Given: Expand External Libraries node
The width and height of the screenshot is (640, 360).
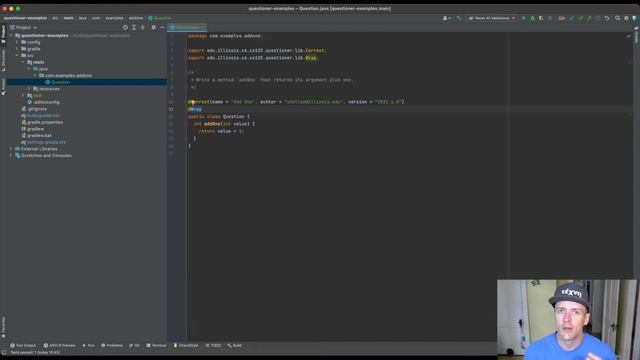Looking at the screenshot, I should (x=11, y=149).
